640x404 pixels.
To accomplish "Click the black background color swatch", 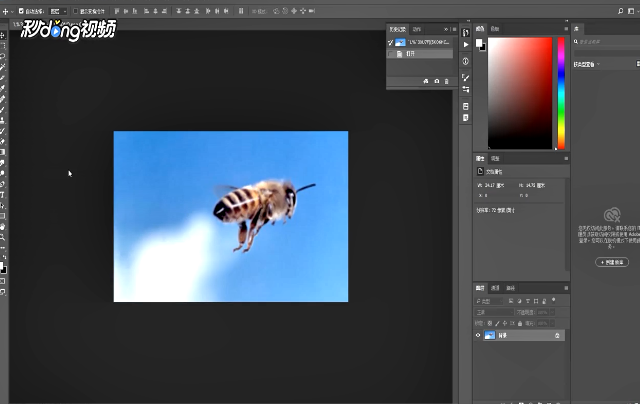I will pyautogui.click(x=484, y=49).
